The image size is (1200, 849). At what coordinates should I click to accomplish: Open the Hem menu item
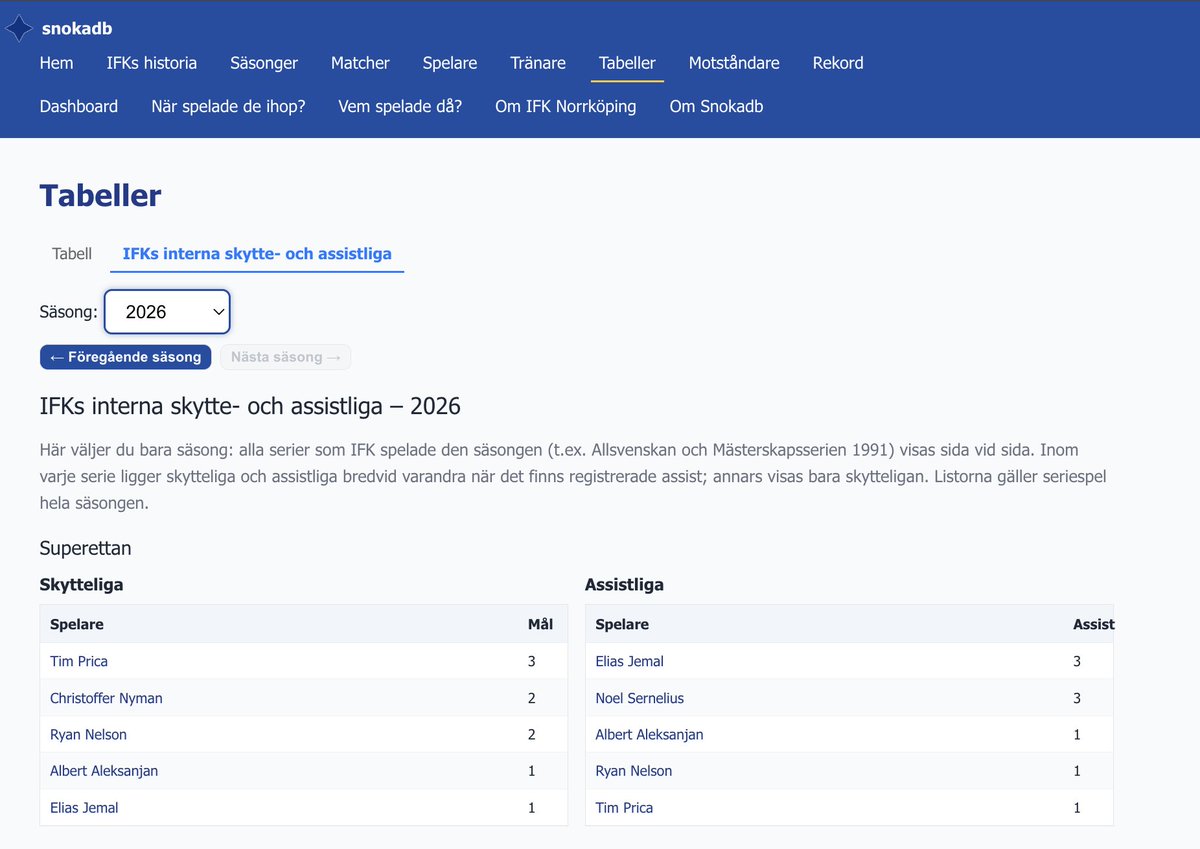pyautogui.click(x=57, y=63)
